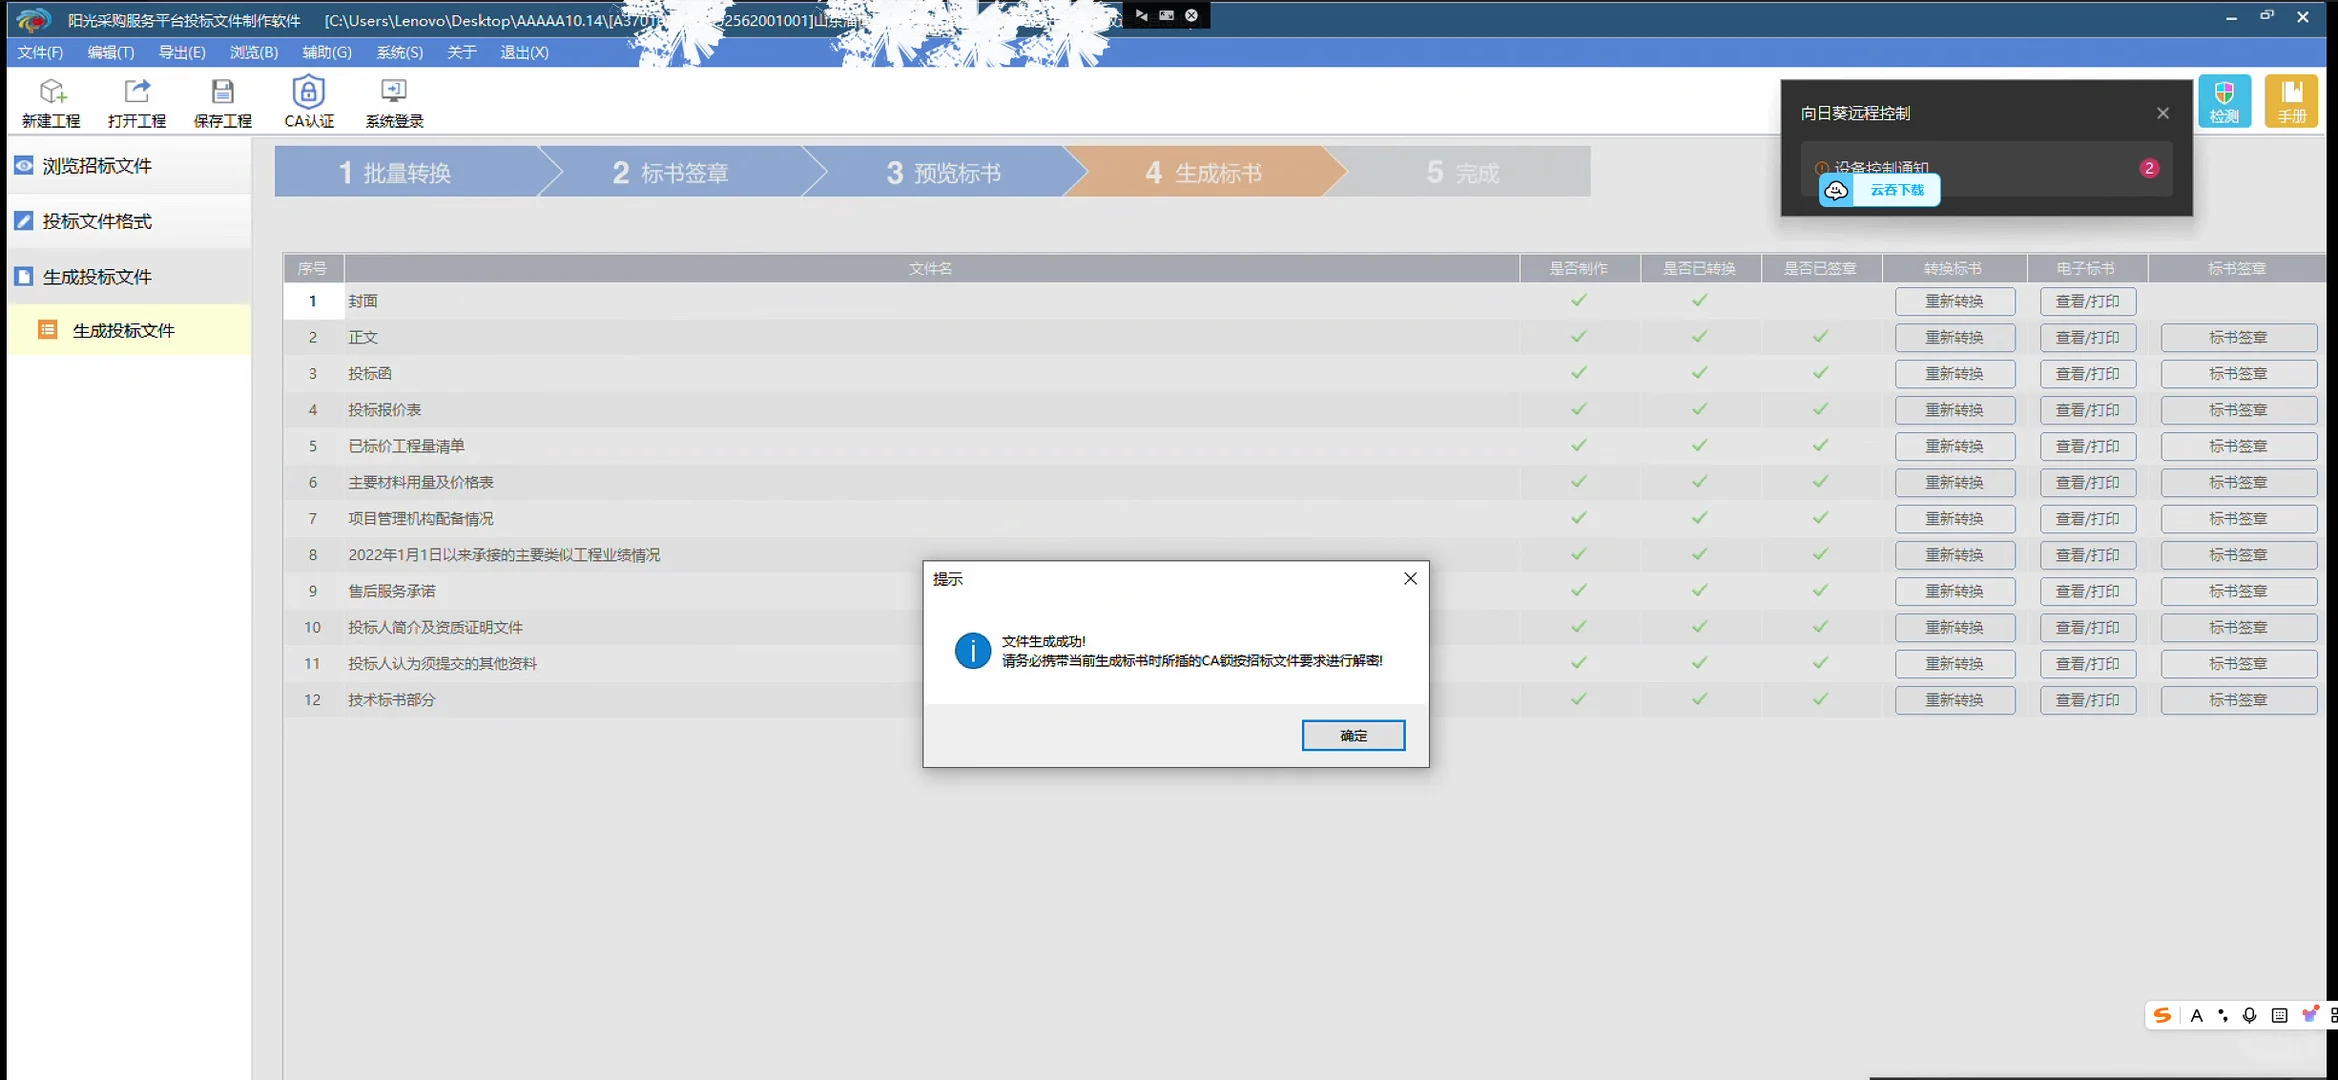Expand the 投标文件格式 sidebar section
This screenshot has height=1080, width=2338.
(97, 221)
